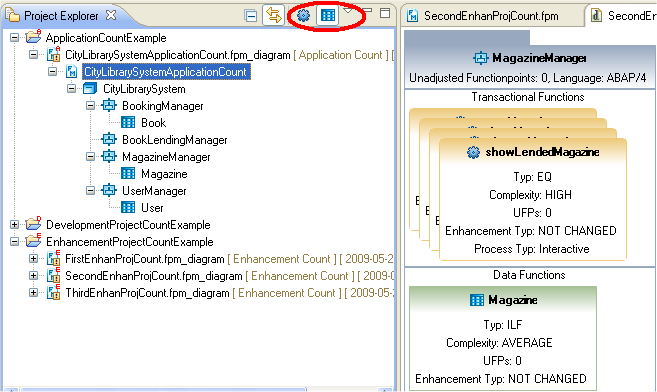657x392 pixels.
Task: Click the DevelopmentProjectCountExample folder icon
Action: [33, 224]
